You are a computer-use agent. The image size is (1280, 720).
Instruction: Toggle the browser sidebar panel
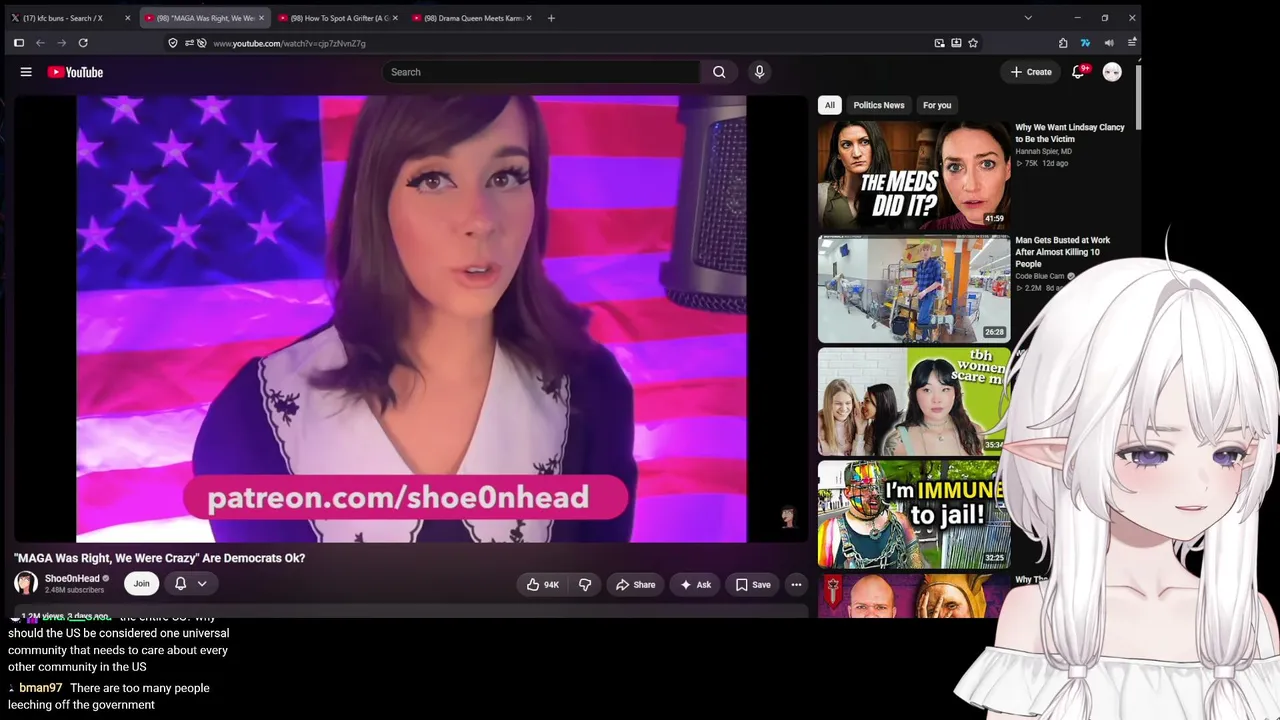(x=18, y=43)
